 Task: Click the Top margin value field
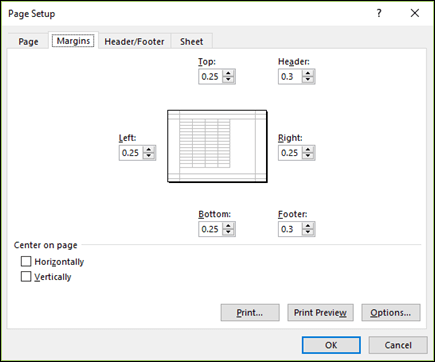[x=211, y=77]
